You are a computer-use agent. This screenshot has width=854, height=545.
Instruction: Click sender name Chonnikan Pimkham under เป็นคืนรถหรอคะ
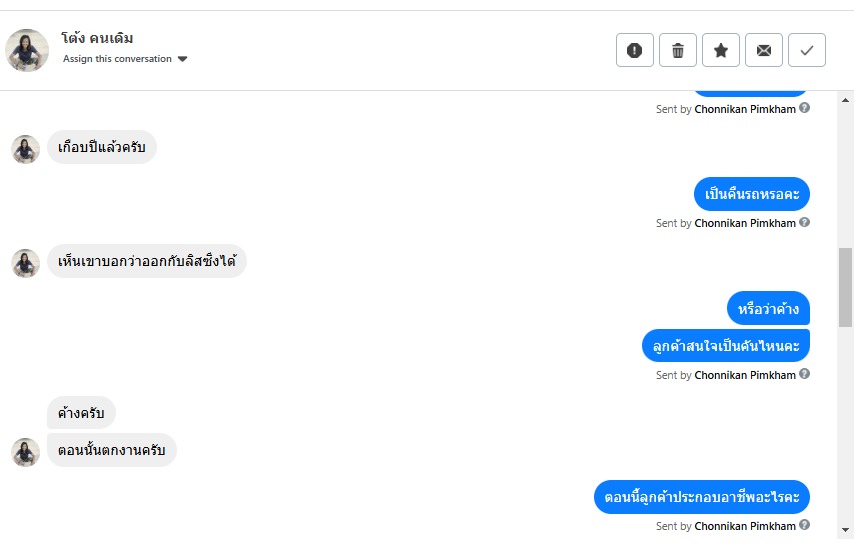tap(745, 223)
